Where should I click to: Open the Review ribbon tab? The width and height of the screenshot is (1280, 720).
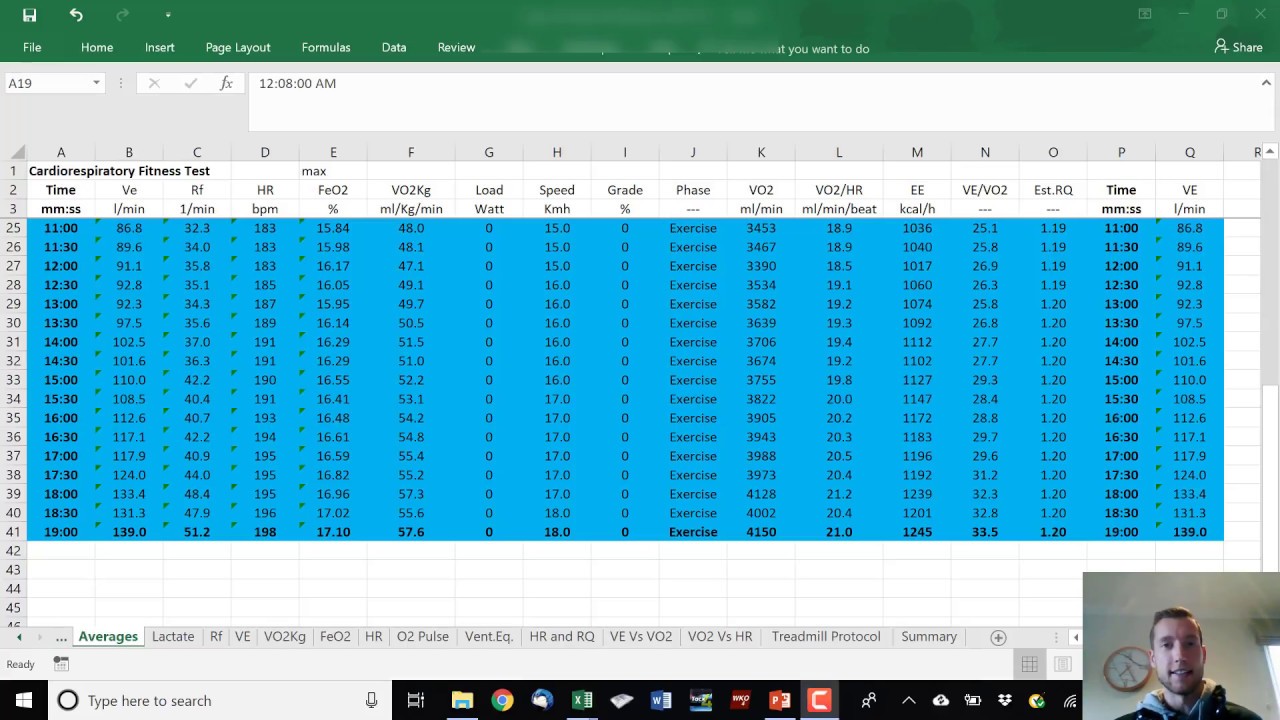click(x=456, y=47)
